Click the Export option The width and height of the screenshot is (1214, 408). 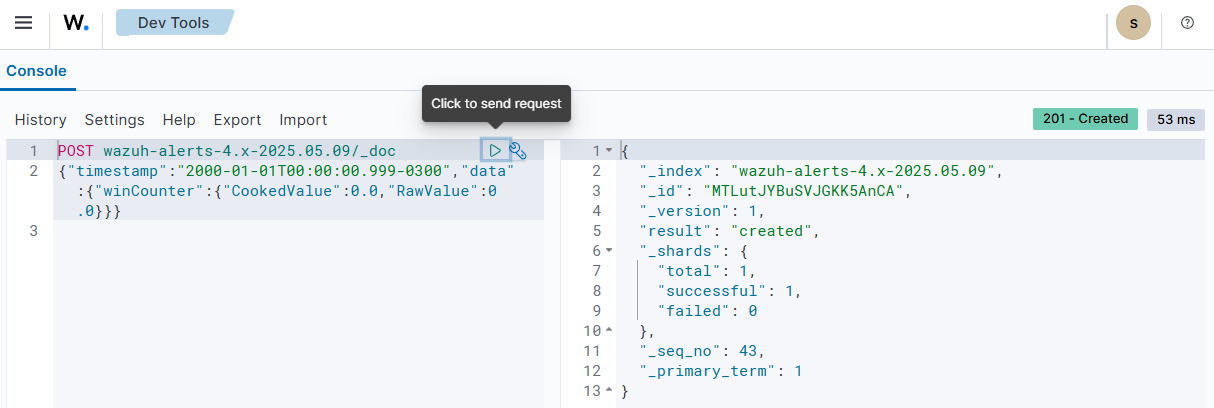tap(238, 120)
